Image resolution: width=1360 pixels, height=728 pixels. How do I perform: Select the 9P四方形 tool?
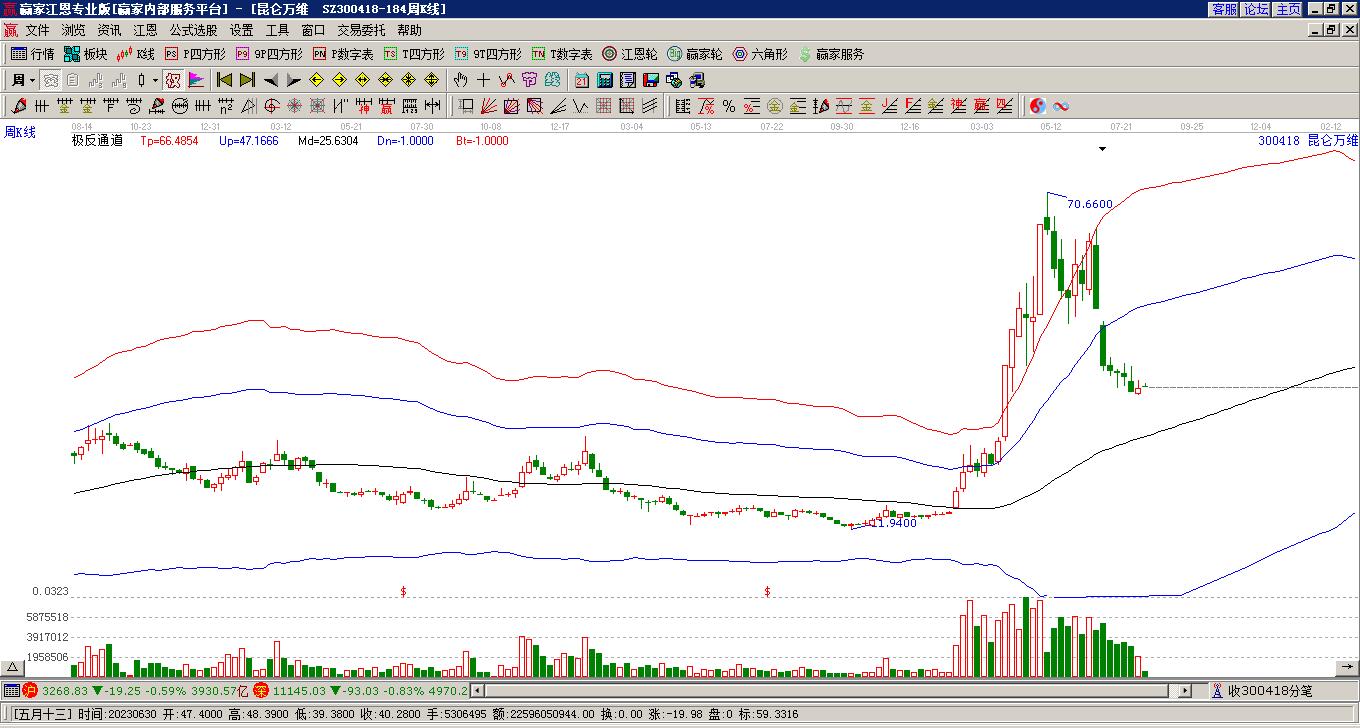tap(269, 54)
